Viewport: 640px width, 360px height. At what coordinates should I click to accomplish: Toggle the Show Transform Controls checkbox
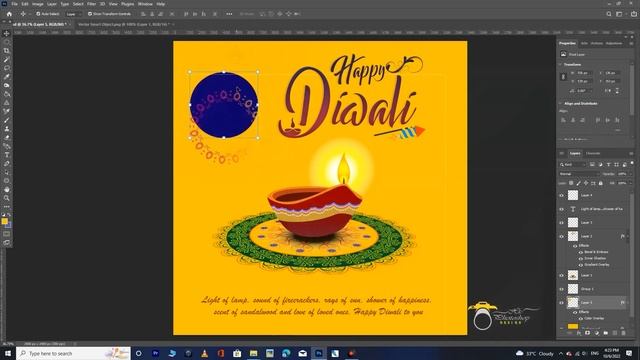click(90, 14)
